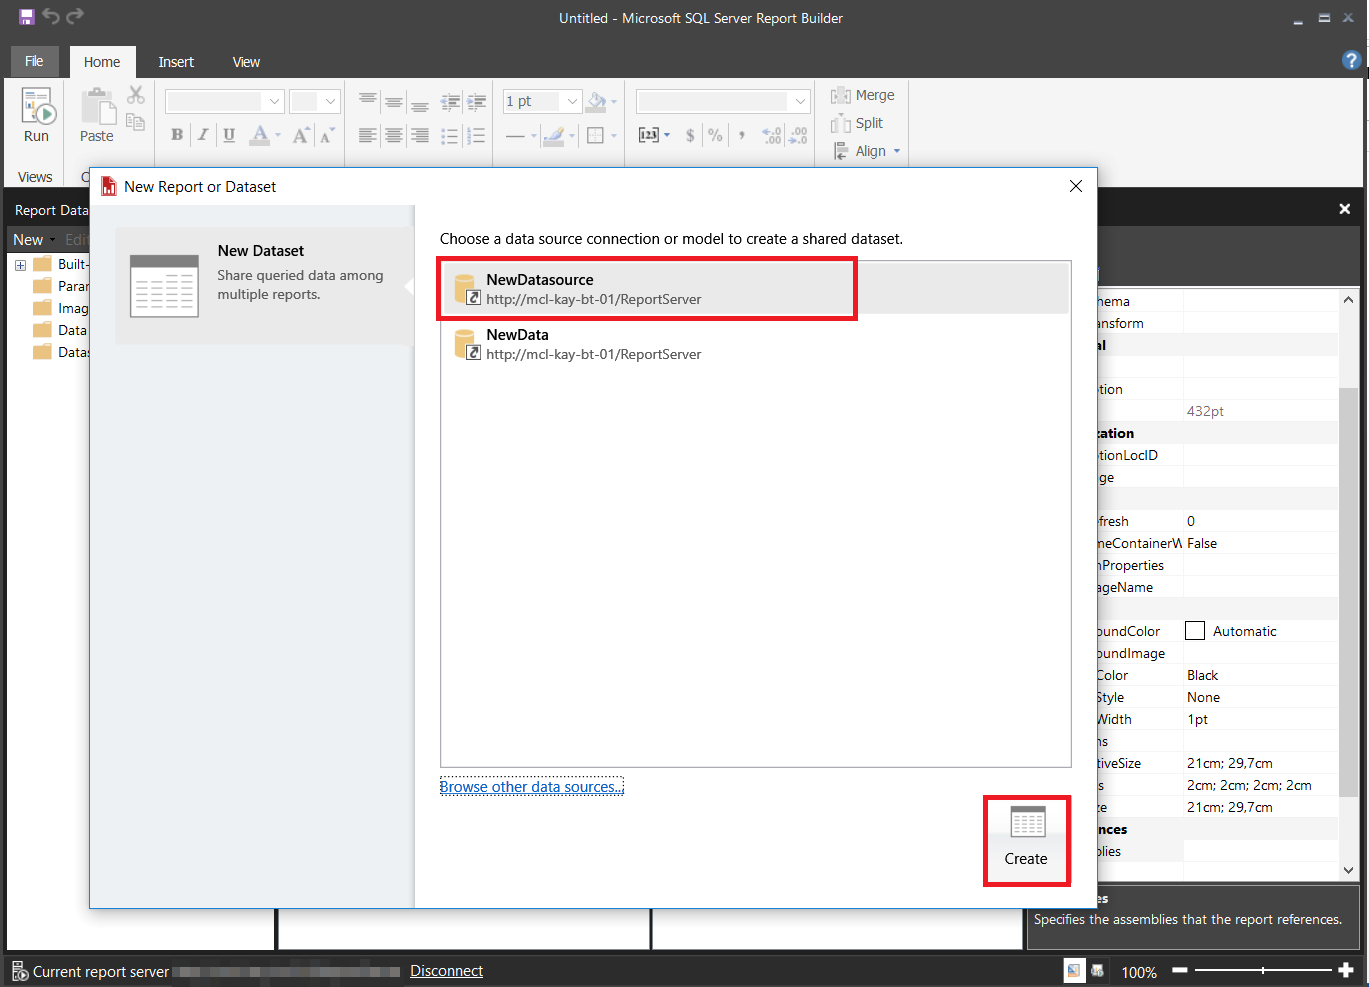The width and height of the screenshot is (1369, 987).
Task: Click the Redo arrow in title bar
Action: (75, 16)
